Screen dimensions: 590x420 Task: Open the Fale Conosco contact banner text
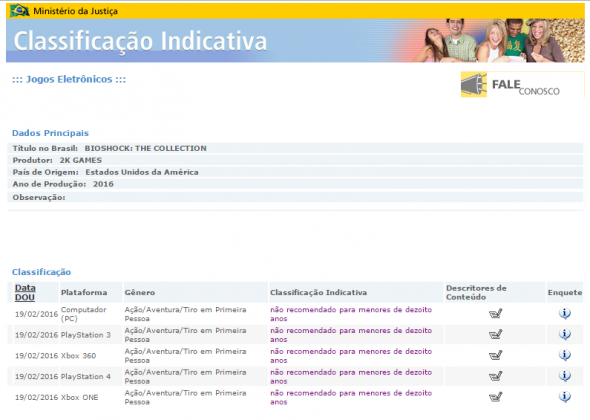pyautogui.click(x=526, y=87)
